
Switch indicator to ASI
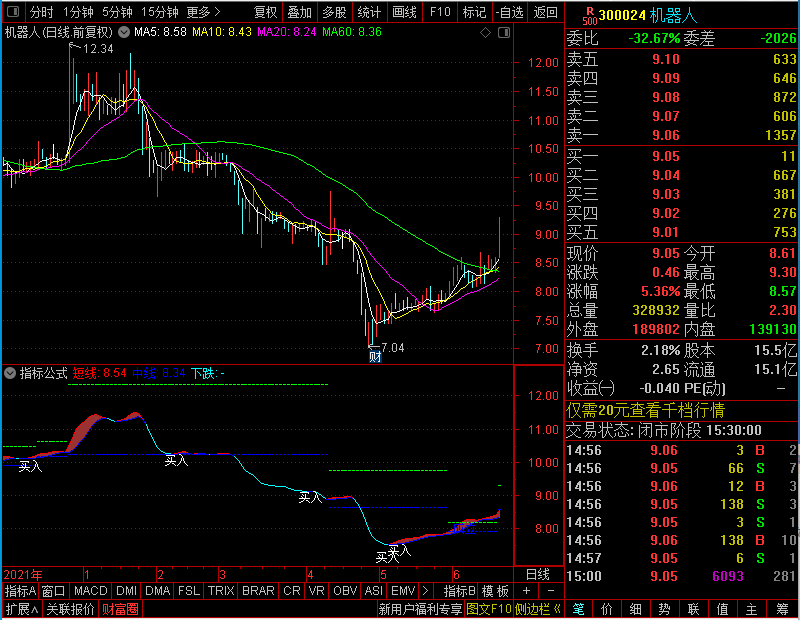pyautogui.click(x=373, y=591)
